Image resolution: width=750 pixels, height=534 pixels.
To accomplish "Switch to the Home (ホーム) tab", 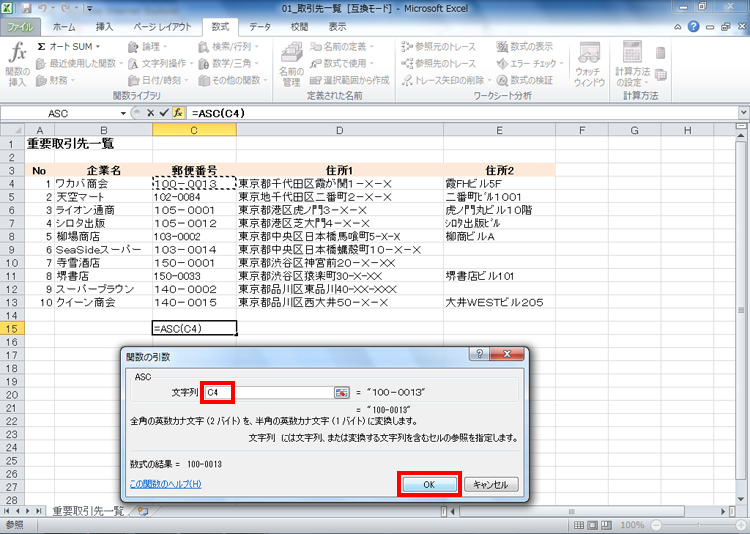I will click(x=64, y=27).
